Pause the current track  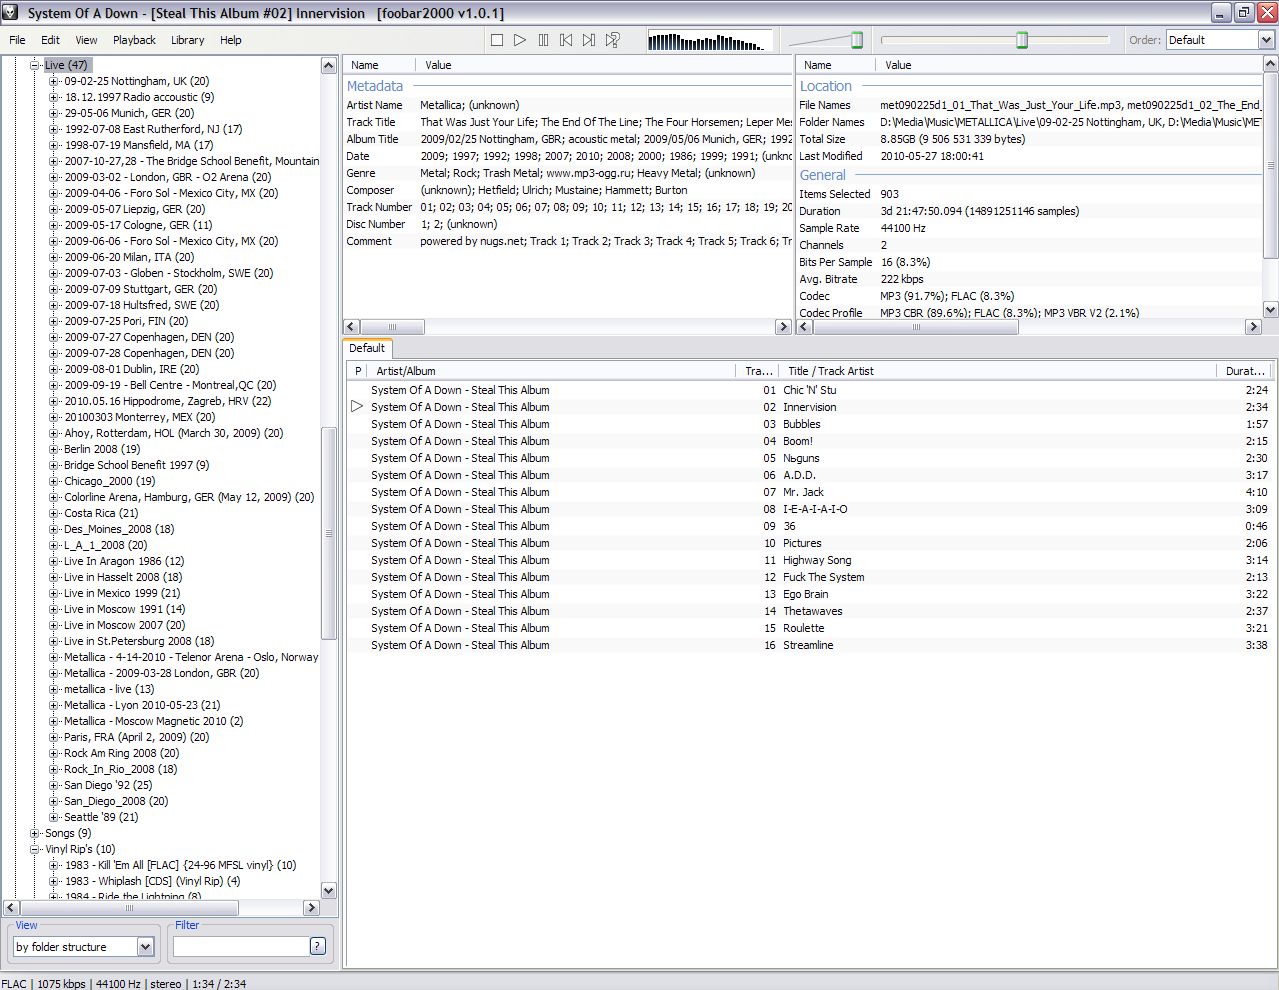click(543, 40)
